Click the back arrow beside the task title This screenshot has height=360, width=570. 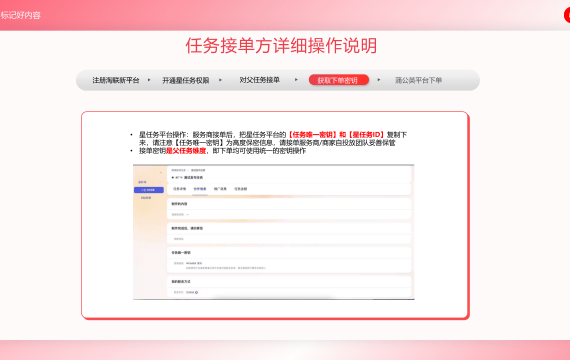click(x=173, y=177)
